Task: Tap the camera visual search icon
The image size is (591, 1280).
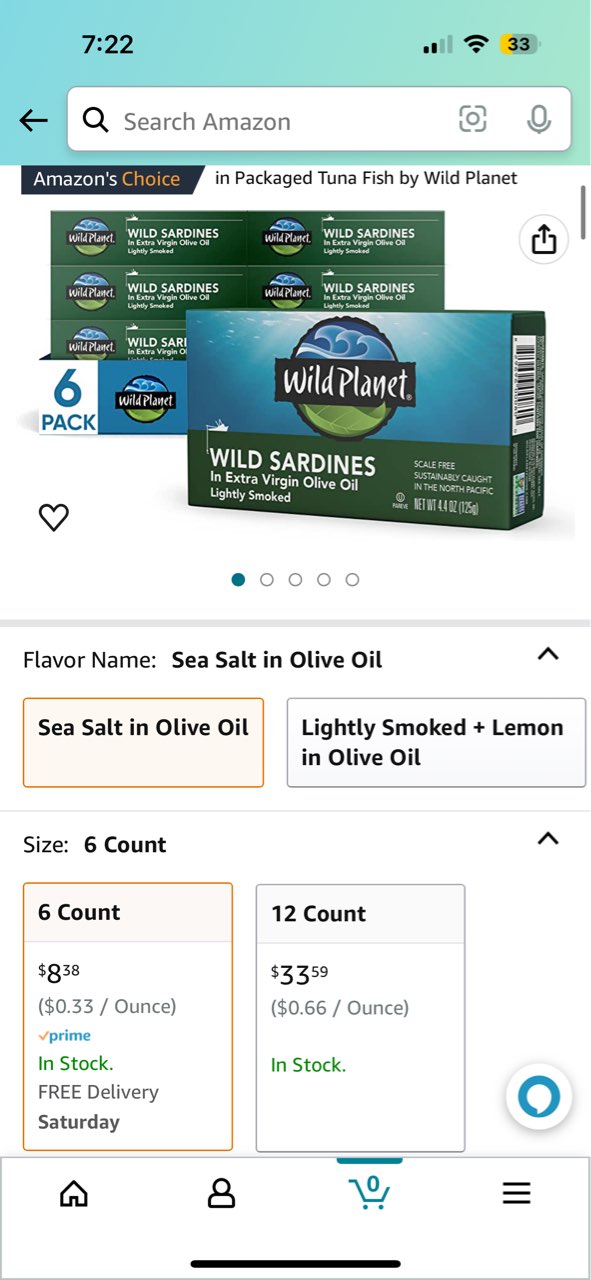Action: (473, 120)
